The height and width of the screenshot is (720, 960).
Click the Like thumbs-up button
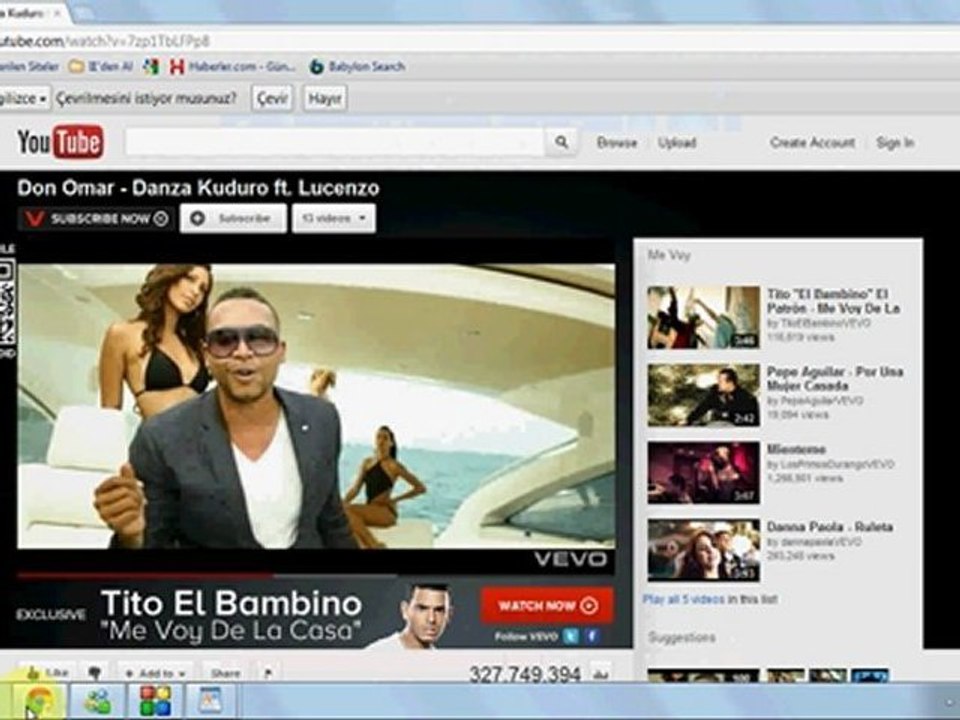tap(47, 673)
